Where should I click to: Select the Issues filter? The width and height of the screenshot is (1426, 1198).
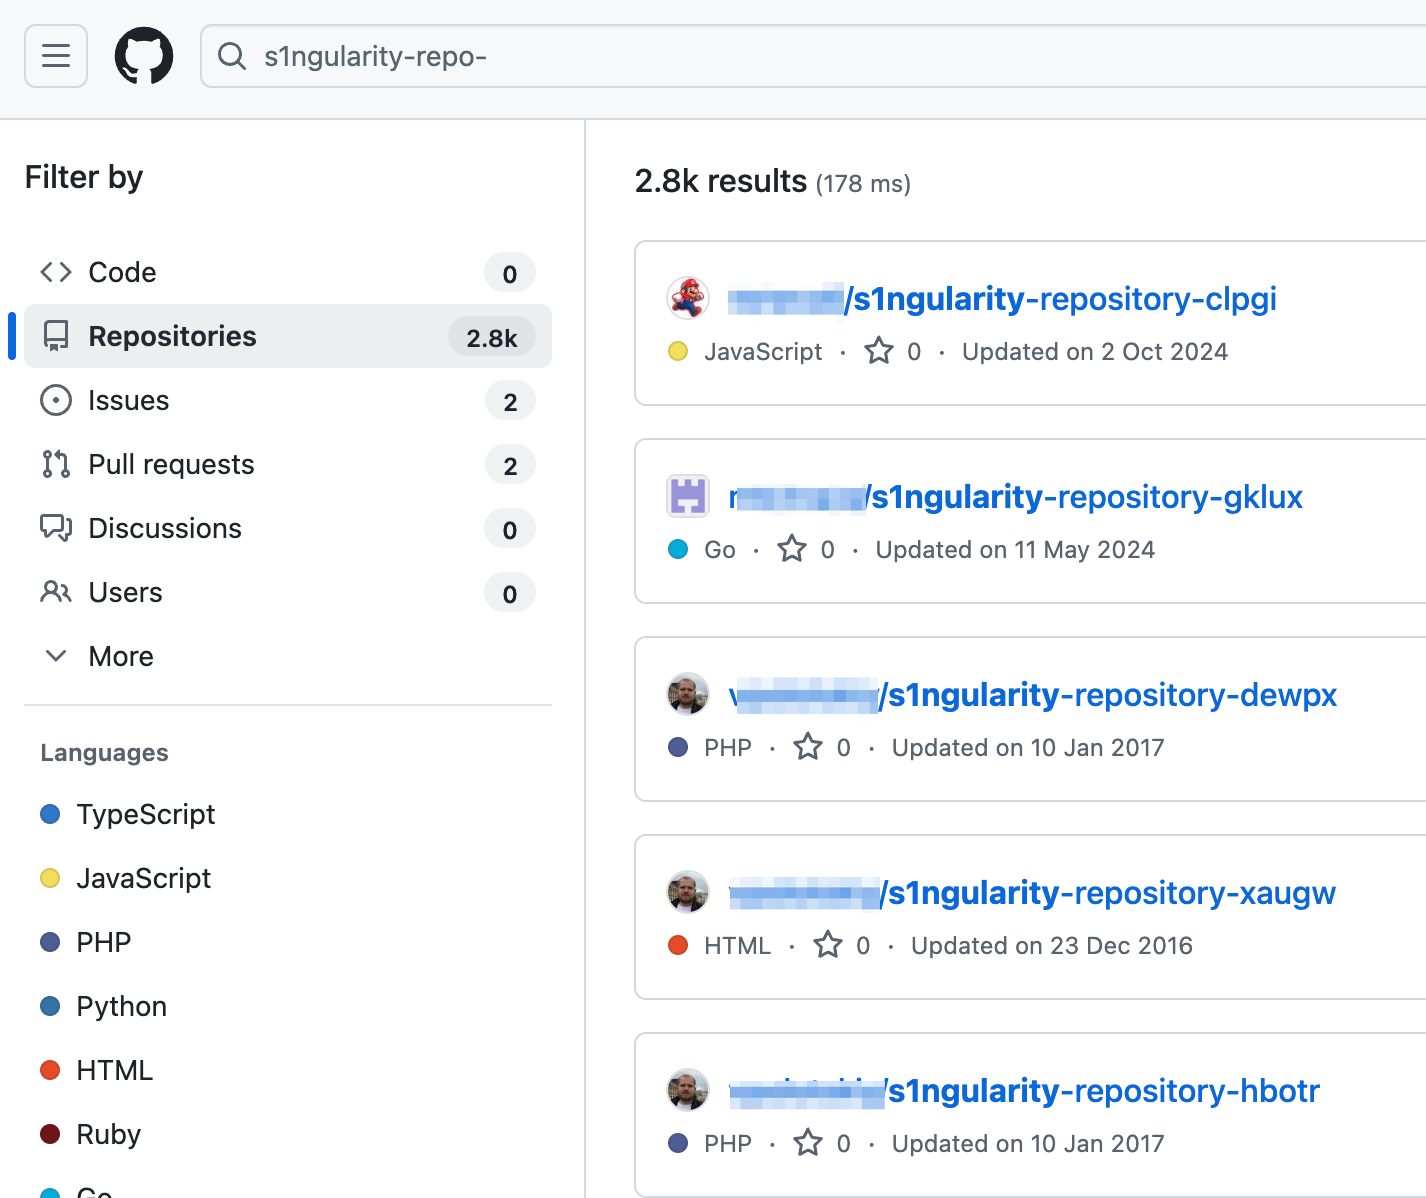[x=288, y=400]
